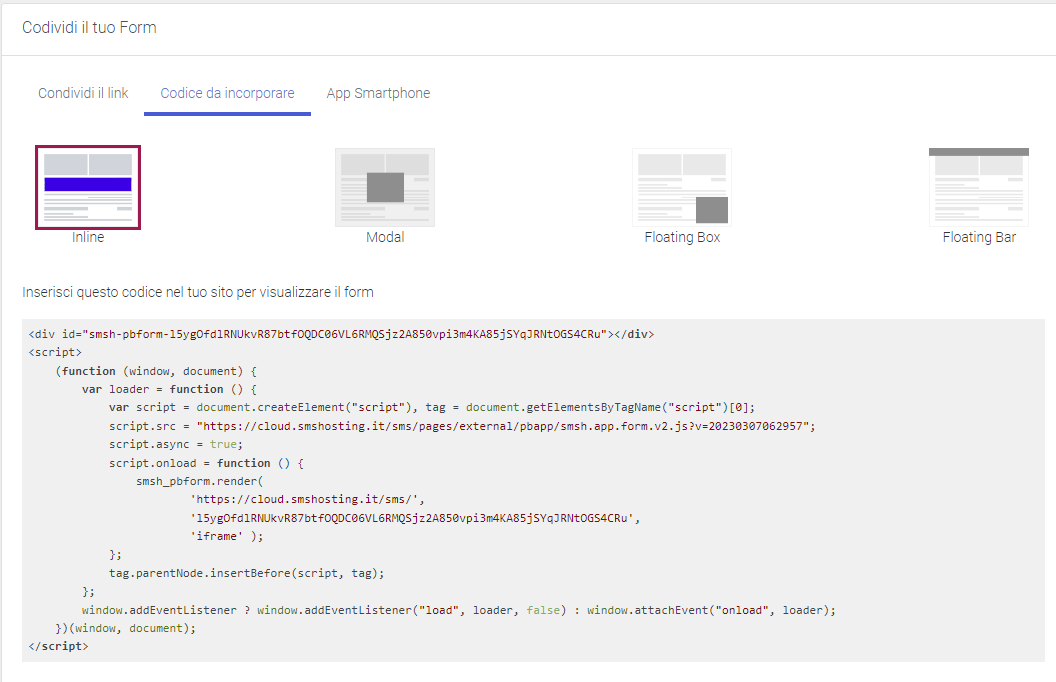Click the script.src URL line in the code
The image size is (1056, 682).
click(462, 425)
